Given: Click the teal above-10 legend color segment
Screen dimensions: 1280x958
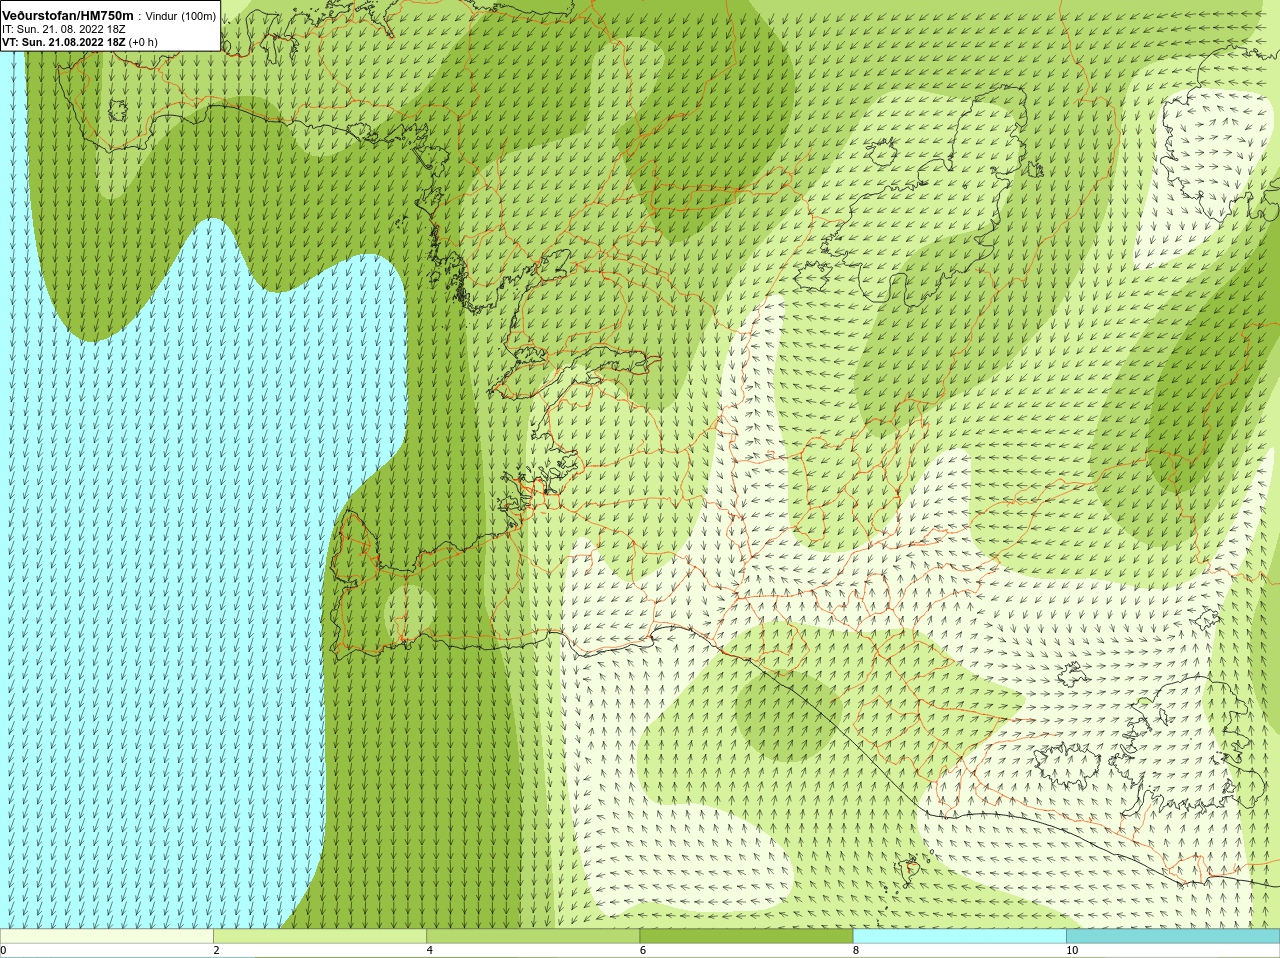Looking at the screenshot, I should point(1173,936).
